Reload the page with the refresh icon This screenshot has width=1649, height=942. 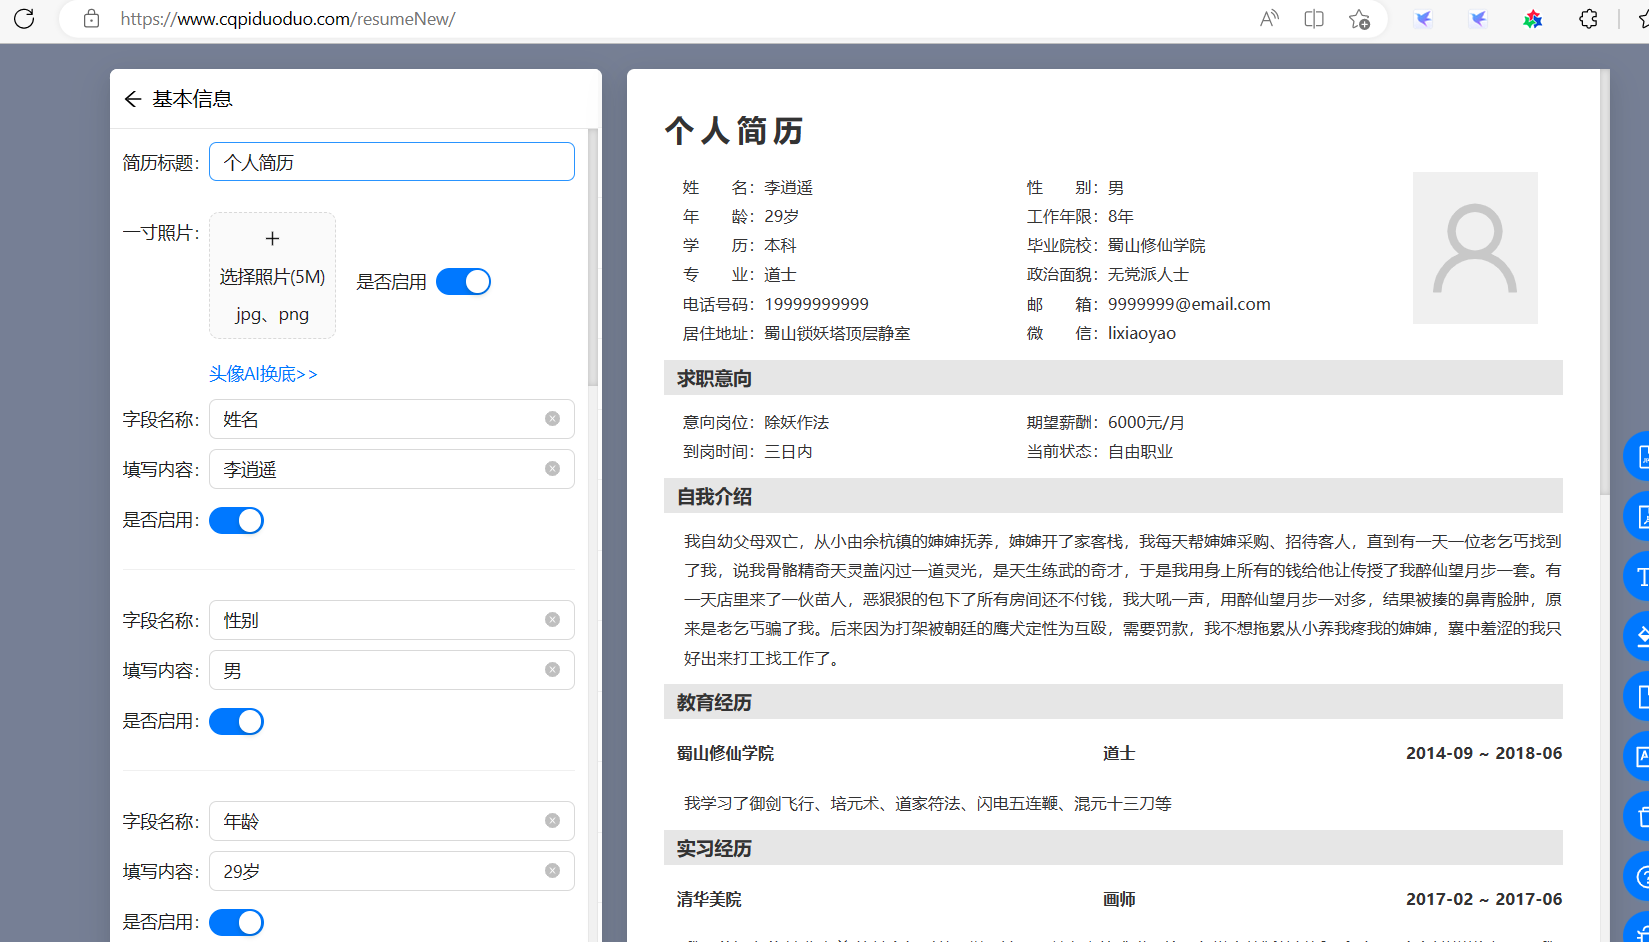click(24, 18)
